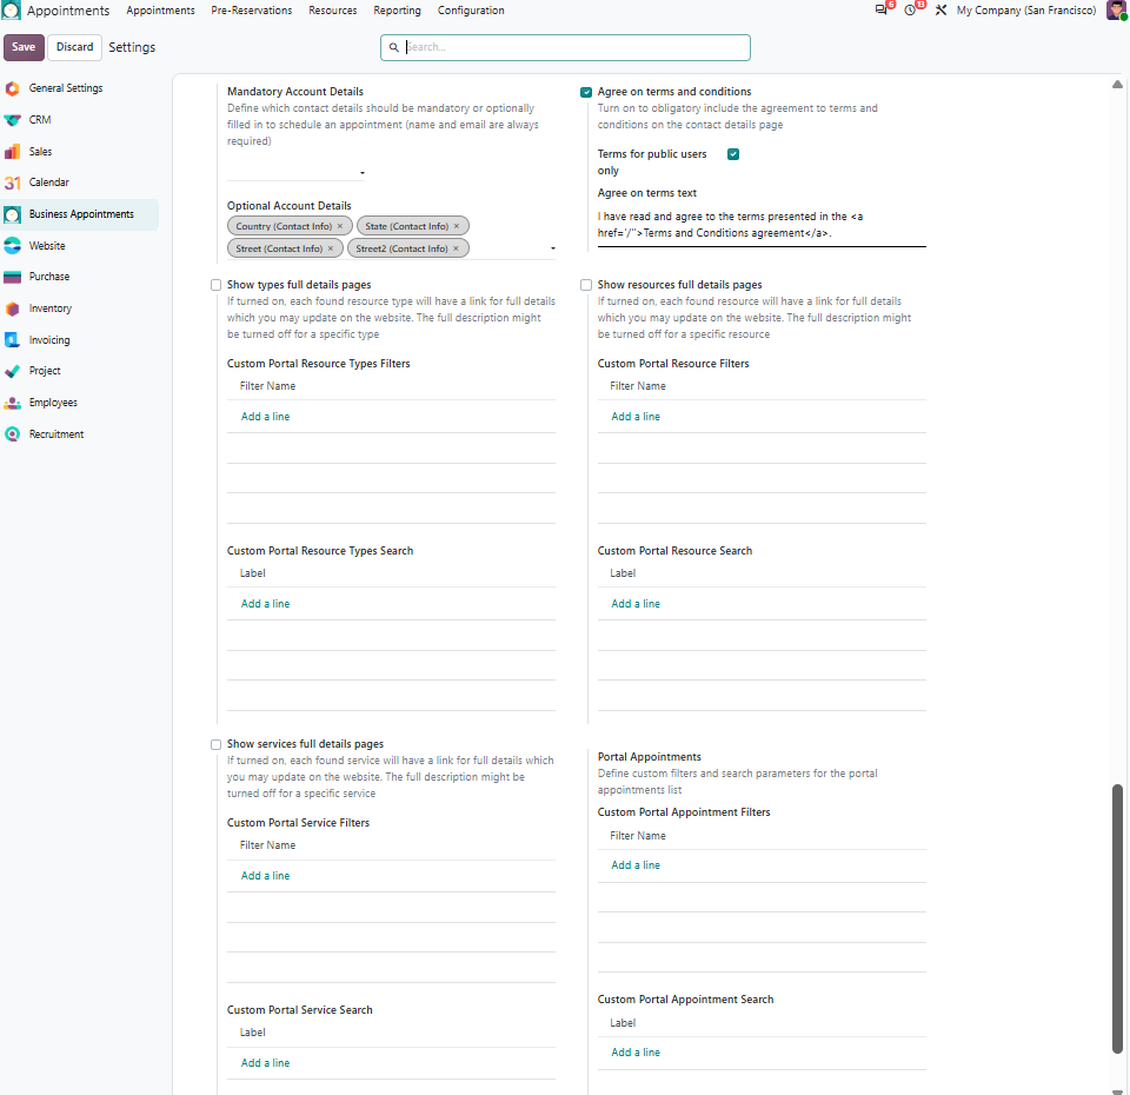Screen dimensions: 1130x1095
Task: Add a line under Resource Types Filters
Action: [x=265, y=417]
